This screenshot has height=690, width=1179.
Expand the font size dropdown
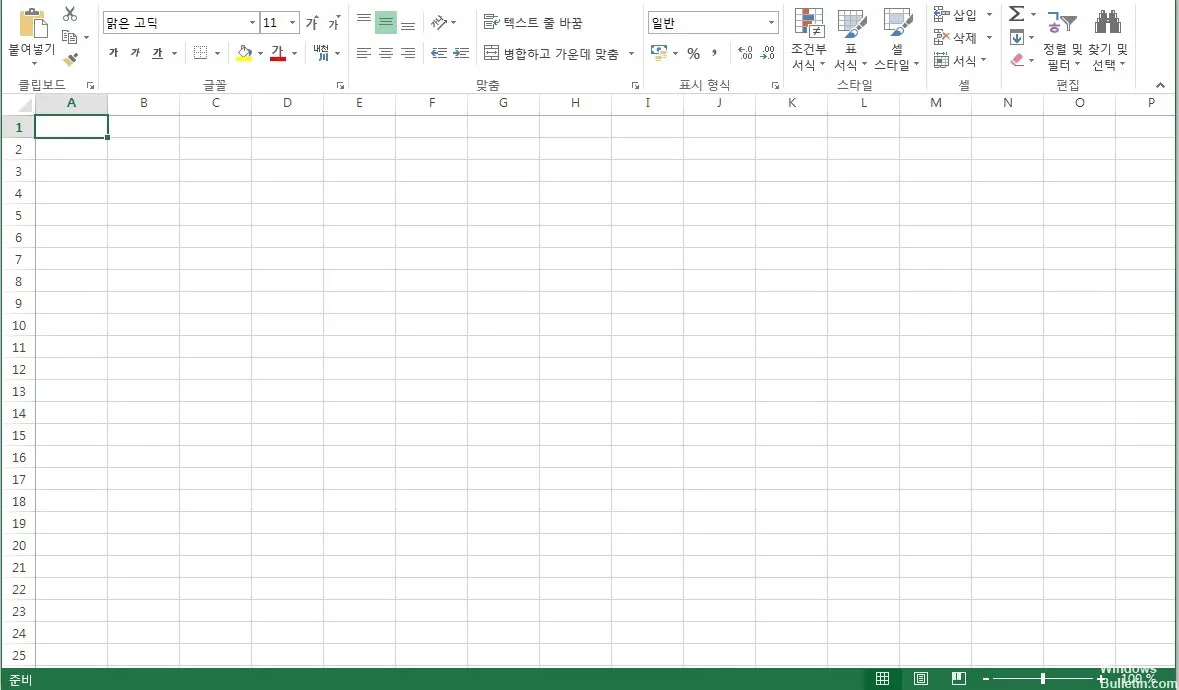coord(292,23)
